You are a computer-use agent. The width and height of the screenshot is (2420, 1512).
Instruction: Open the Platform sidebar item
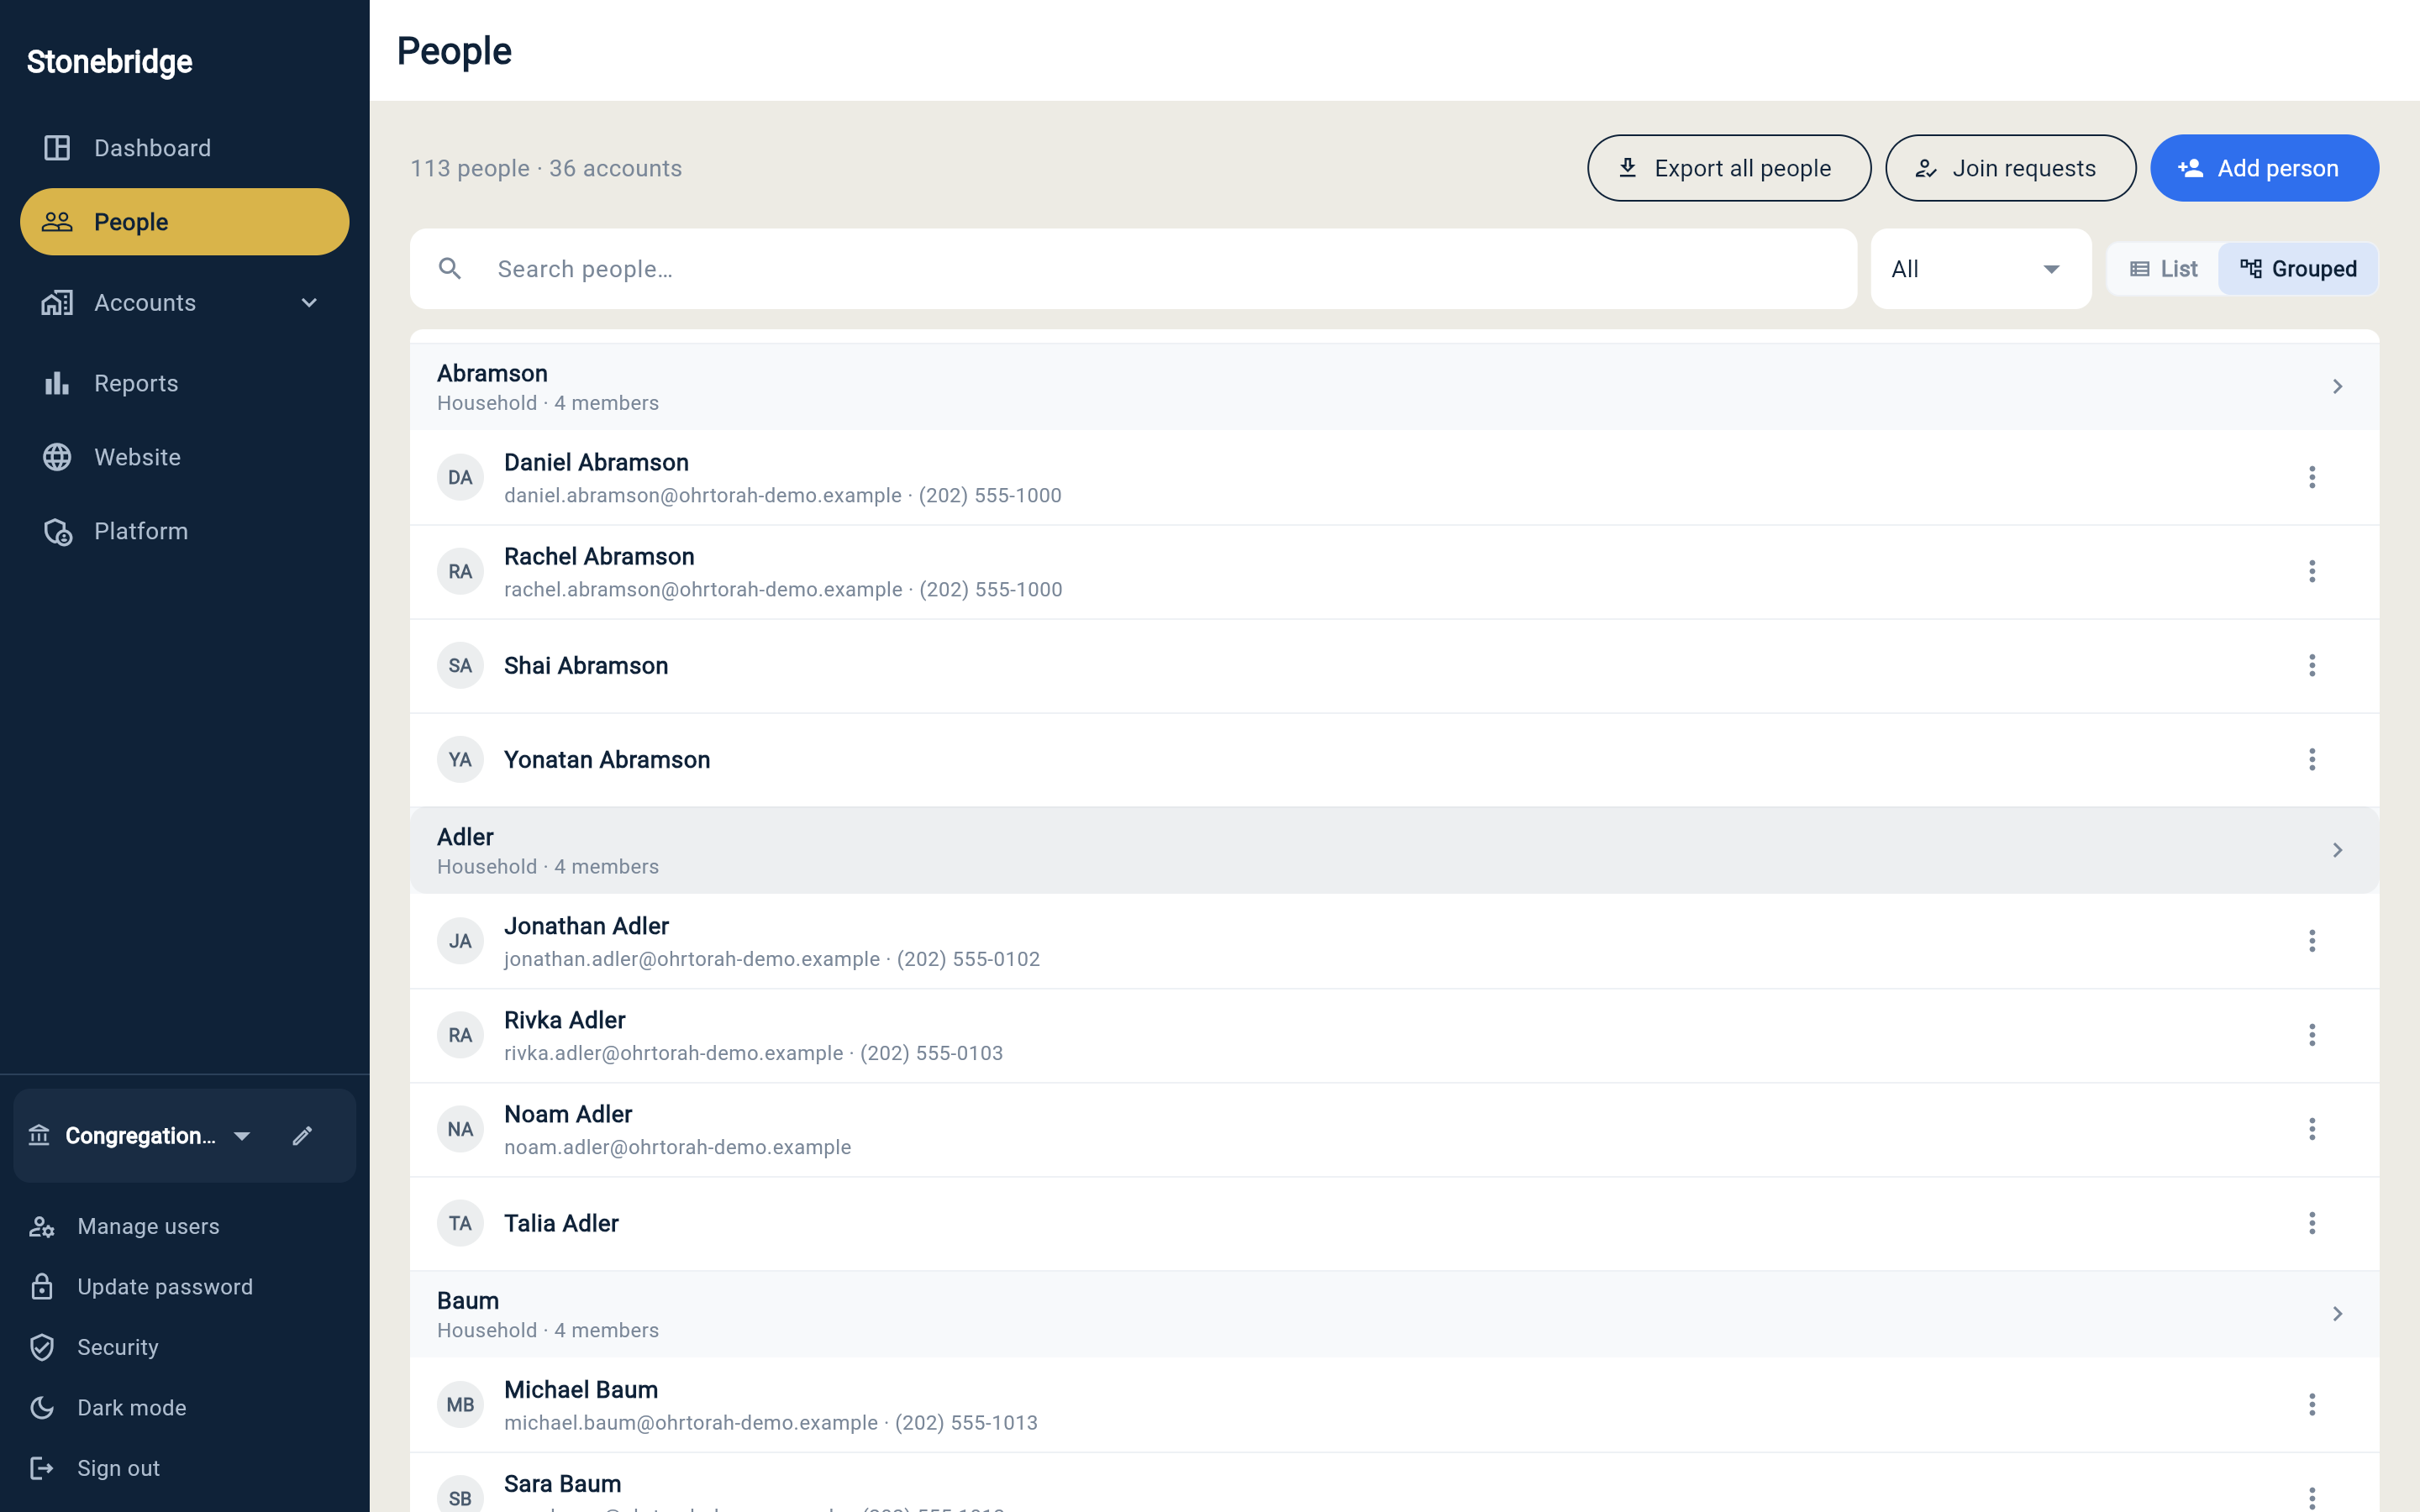184,531
